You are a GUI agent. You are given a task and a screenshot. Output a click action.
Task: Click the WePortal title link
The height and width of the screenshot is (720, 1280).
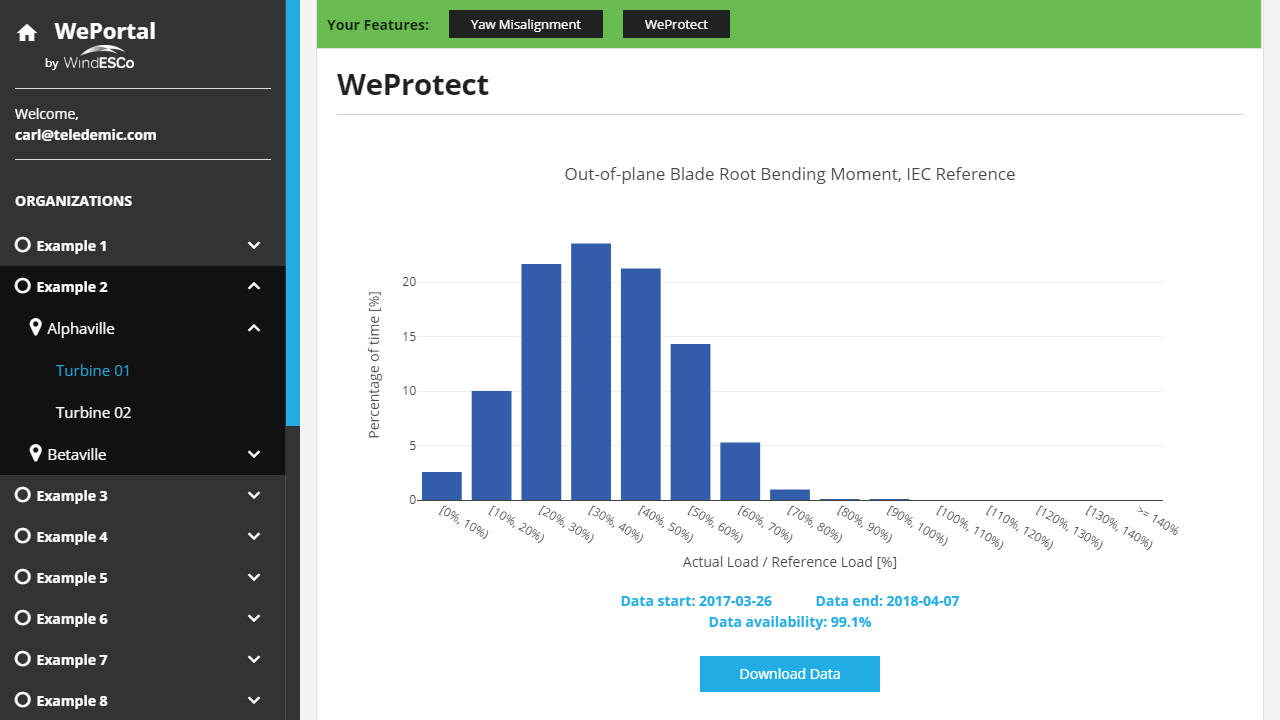[105, 31]
